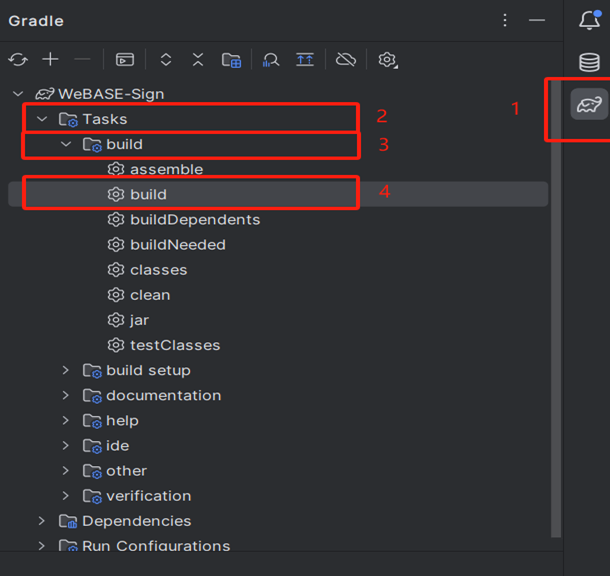This screenshot has width=610, height=576.
Task: Click the Tasks folder label
Action: click(105, 119)
